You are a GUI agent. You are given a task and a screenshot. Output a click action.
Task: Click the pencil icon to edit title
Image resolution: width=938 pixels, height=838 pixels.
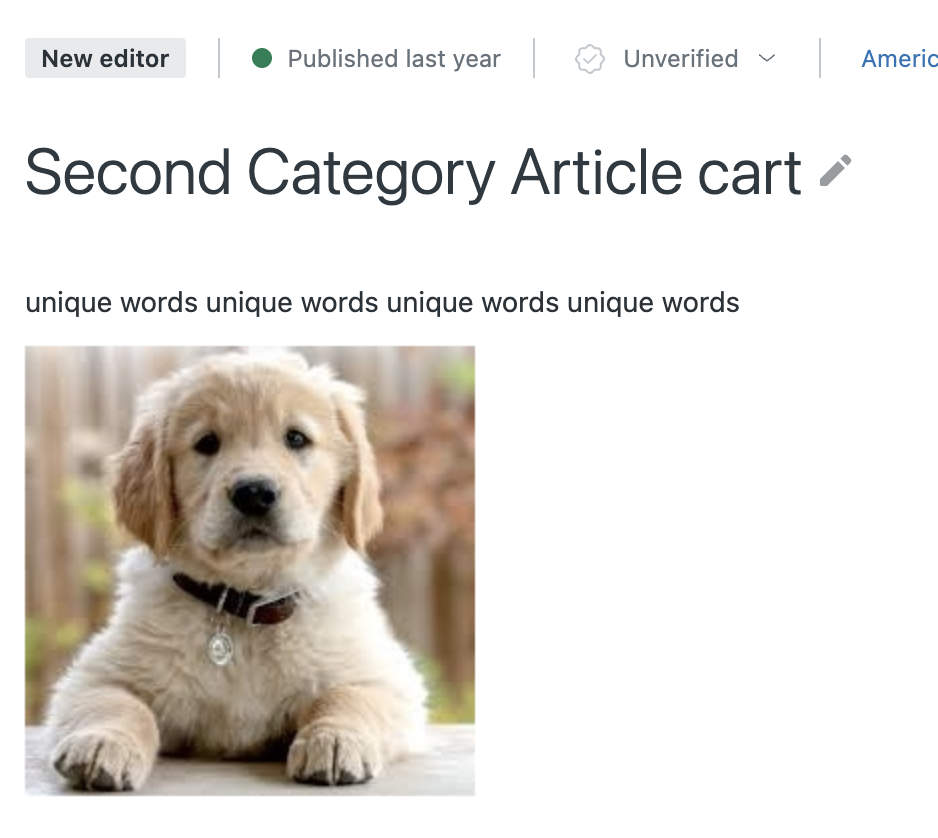(x=835, y=171)
